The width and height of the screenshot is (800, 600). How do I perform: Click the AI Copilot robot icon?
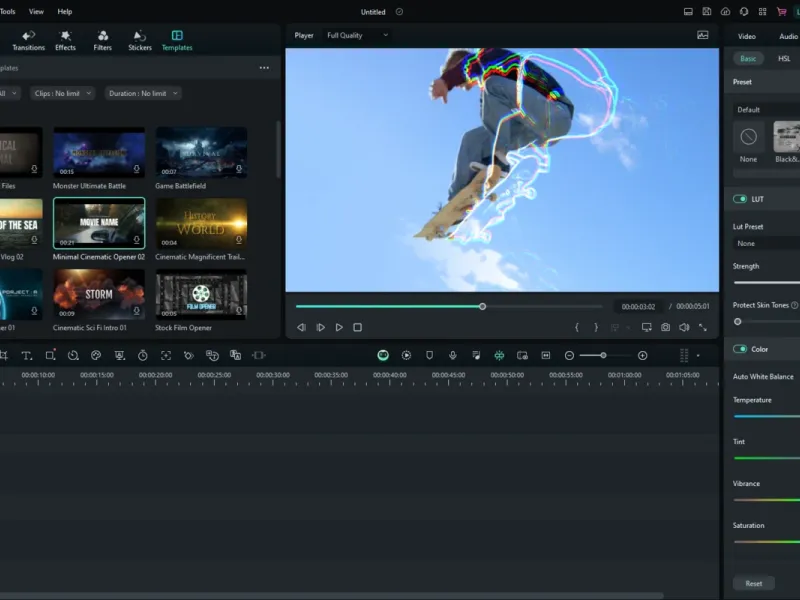point(383,356)
